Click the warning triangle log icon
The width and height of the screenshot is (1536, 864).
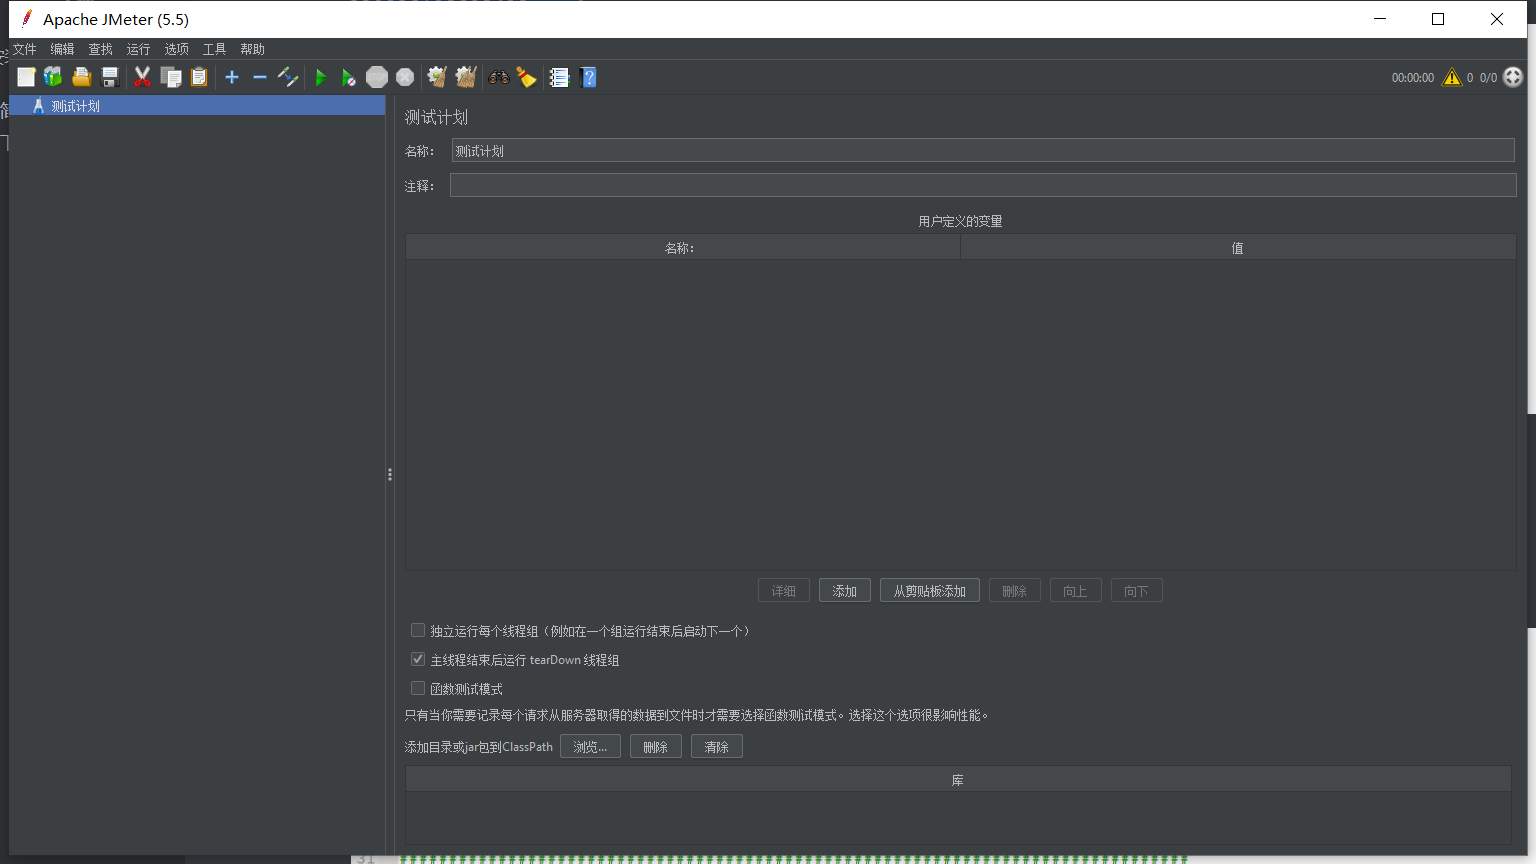pos(1452,77)
